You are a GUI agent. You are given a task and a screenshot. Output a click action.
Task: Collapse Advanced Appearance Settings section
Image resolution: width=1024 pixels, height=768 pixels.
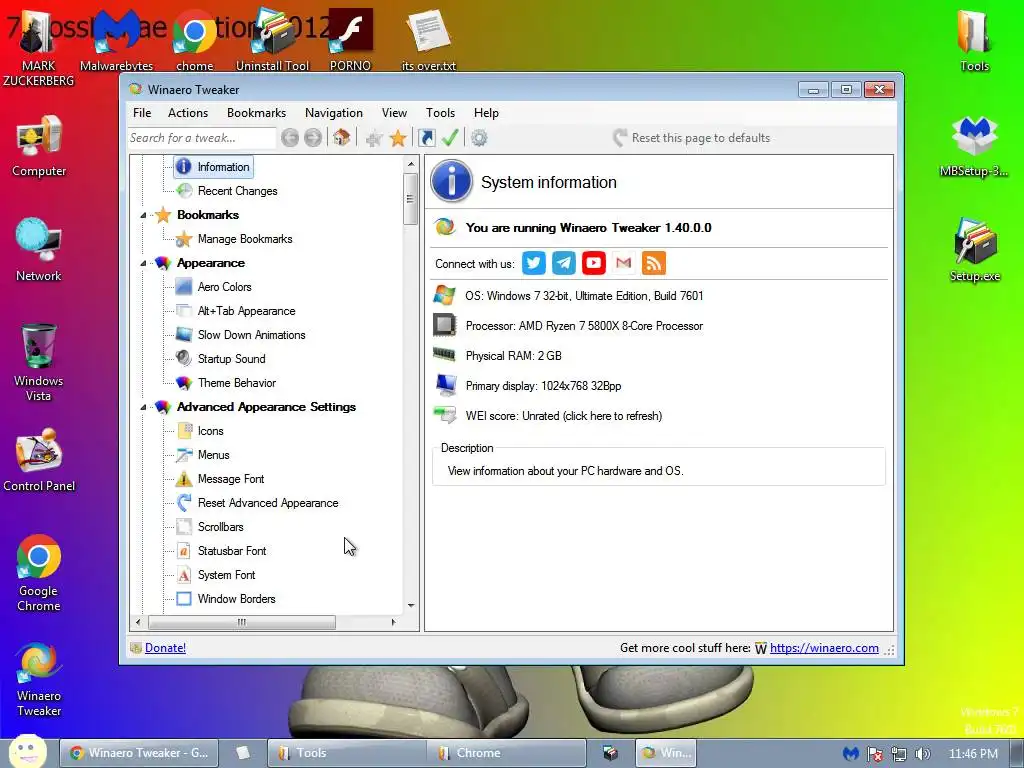144,407
